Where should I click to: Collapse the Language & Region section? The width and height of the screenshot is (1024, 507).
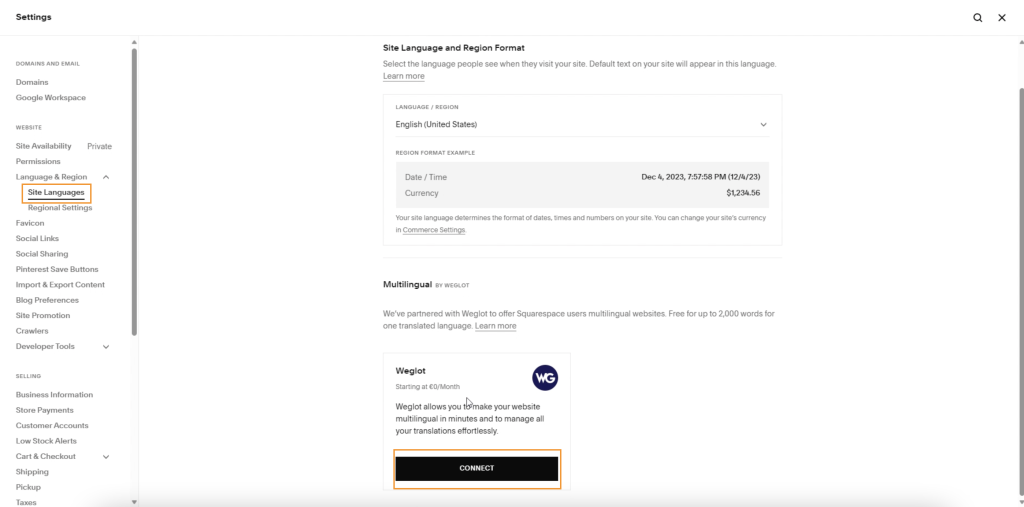coord(106,177)
